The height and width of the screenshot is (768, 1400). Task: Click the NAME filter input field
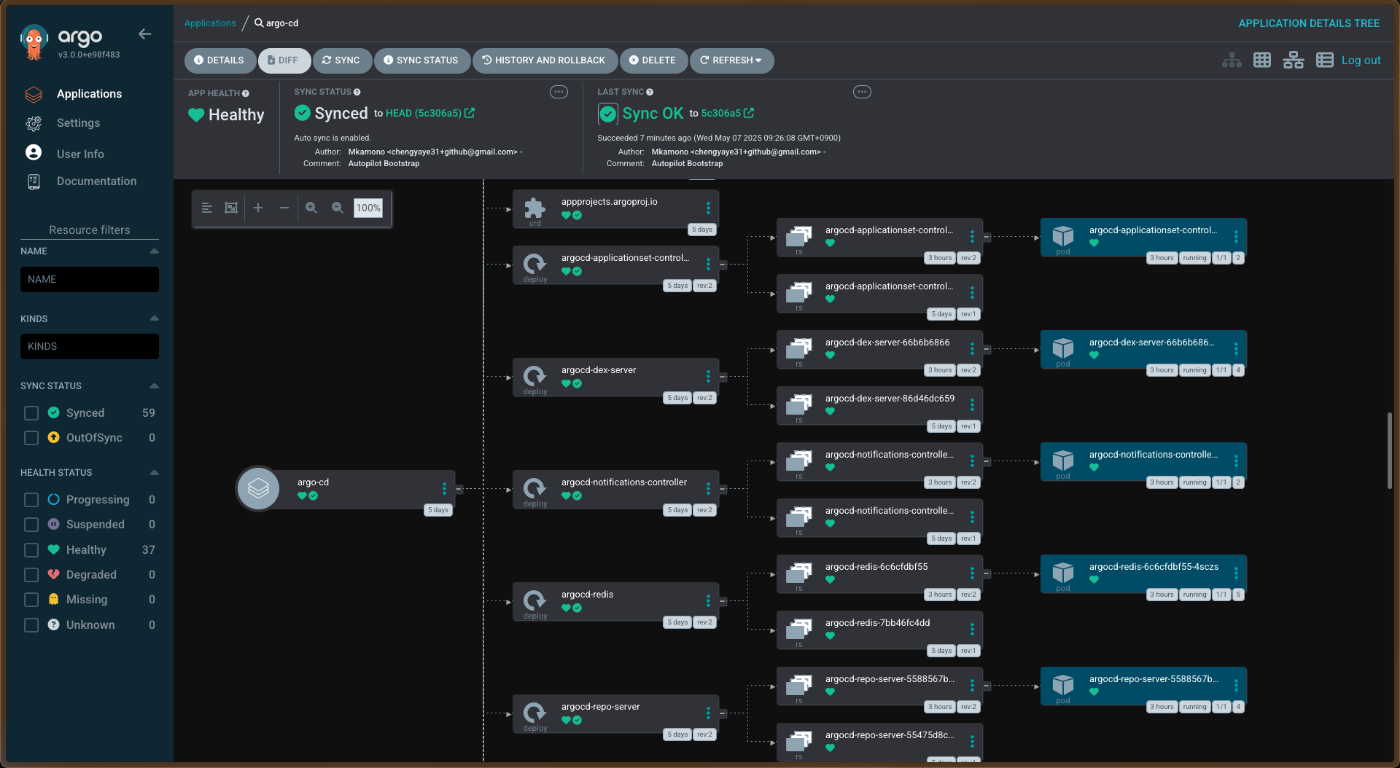click(89, 279)
